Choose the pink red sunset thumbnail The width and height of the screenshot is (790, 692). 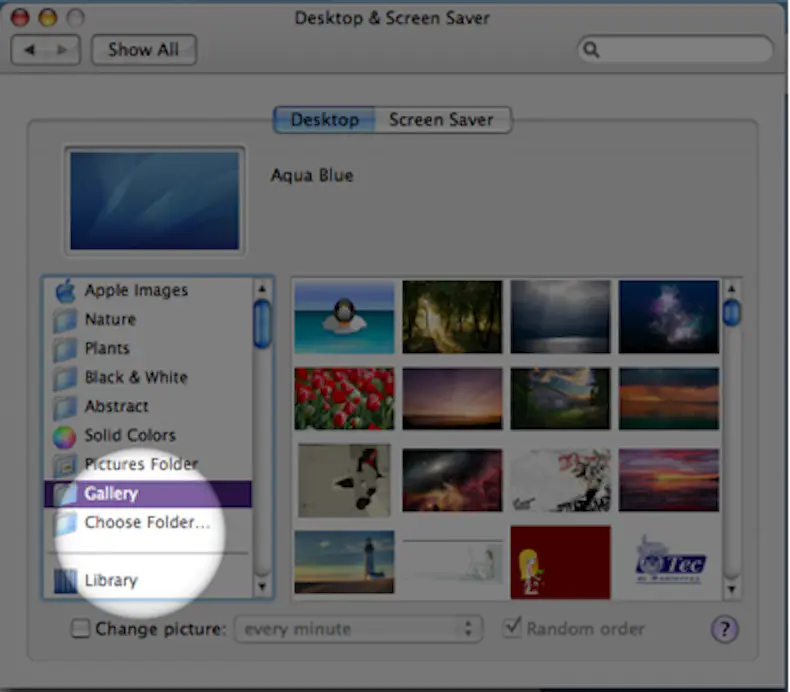pos(669,480)
